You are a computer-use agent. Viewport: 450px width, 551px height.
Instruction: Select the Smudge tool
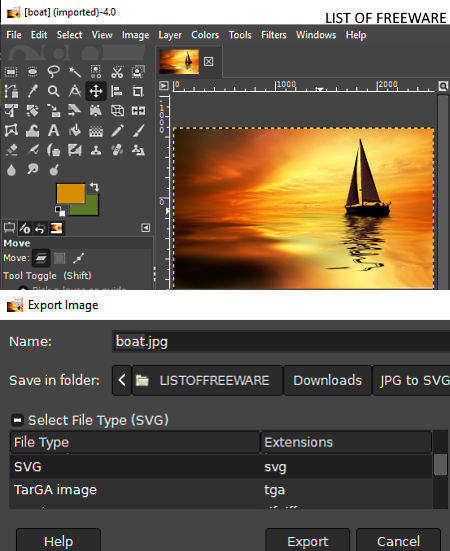tap(32, 170)
